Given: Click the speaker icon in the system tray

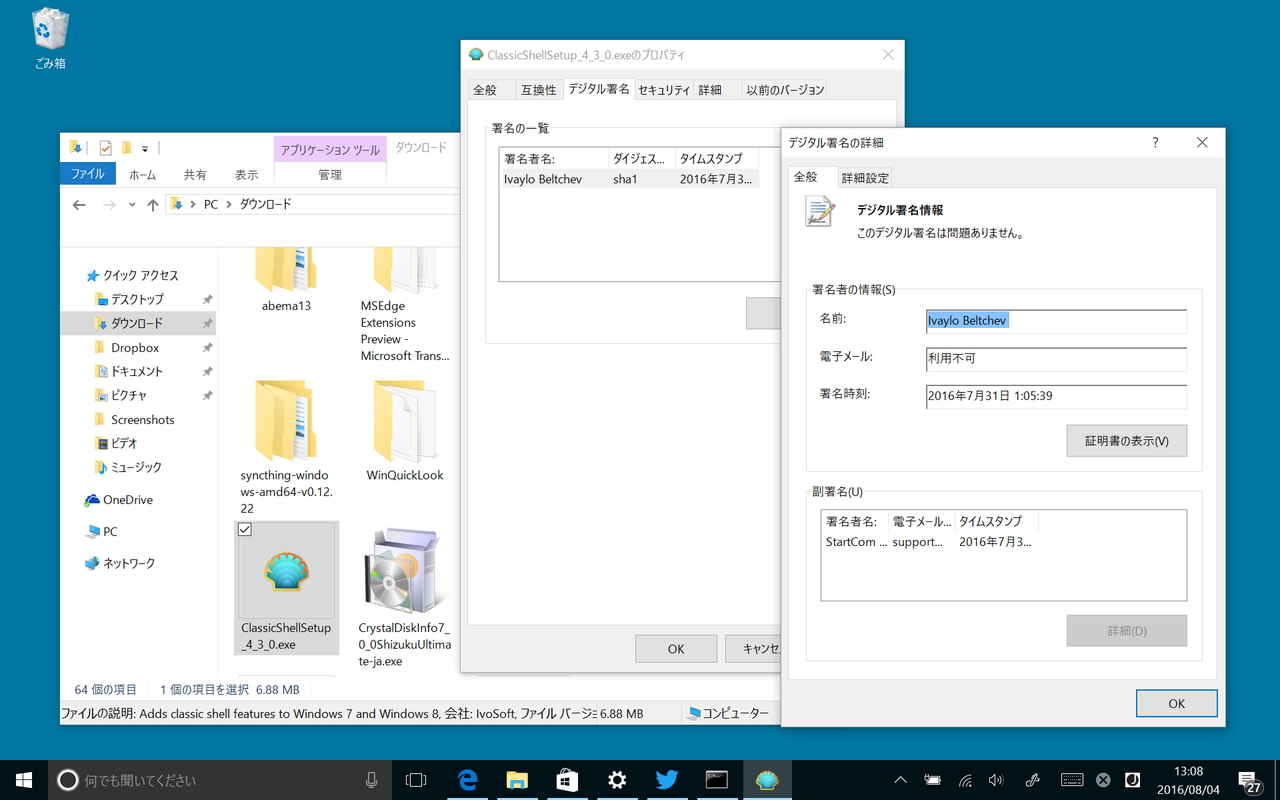Looking at the screenshot, I should tap(996, 780).
